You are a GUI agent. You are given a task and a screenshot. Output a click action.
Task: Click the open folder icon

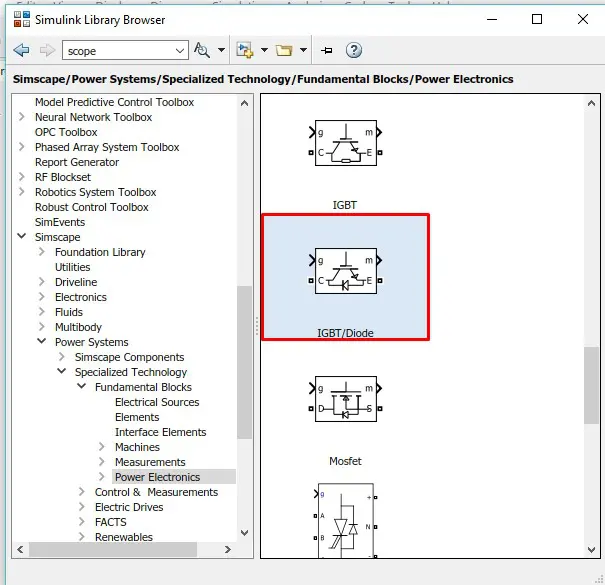[x=283, y=50]
